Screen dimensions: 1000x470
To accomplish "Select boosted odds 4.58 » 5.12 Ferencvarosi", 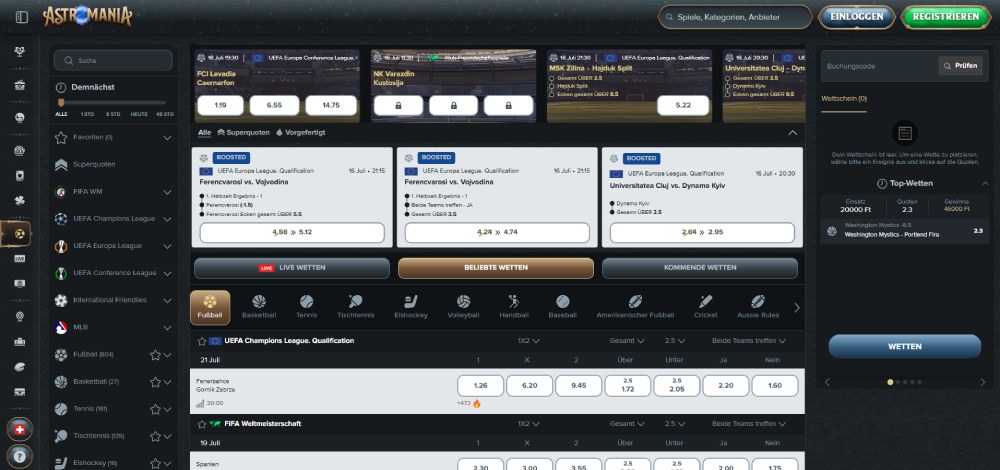I will 292,232.
